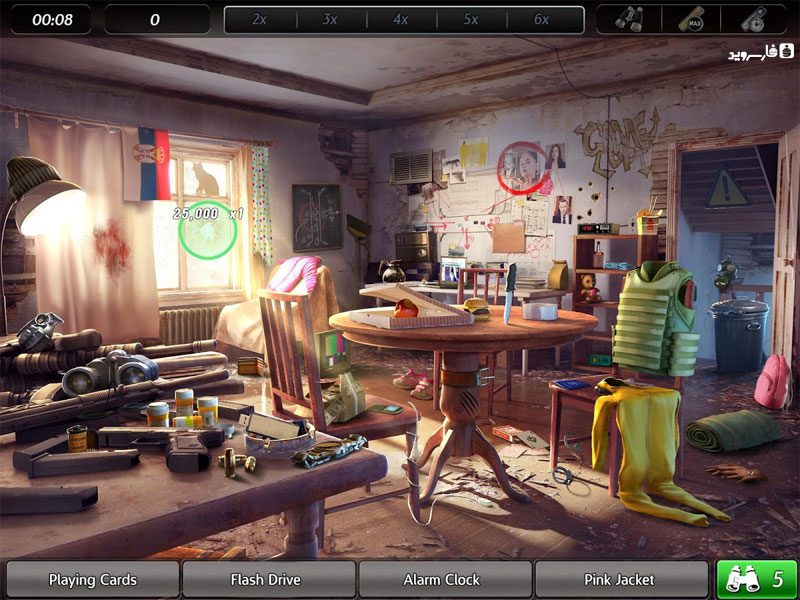Activate the binoculars power-up icon
This screenshot has height=600, width=800.
pyautogui.click(x=629, y=19)
